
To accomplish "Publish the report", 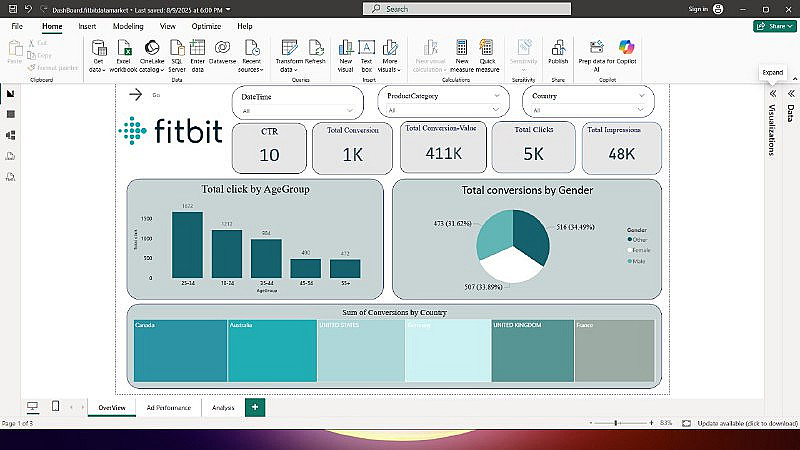I will click(558, 53).
